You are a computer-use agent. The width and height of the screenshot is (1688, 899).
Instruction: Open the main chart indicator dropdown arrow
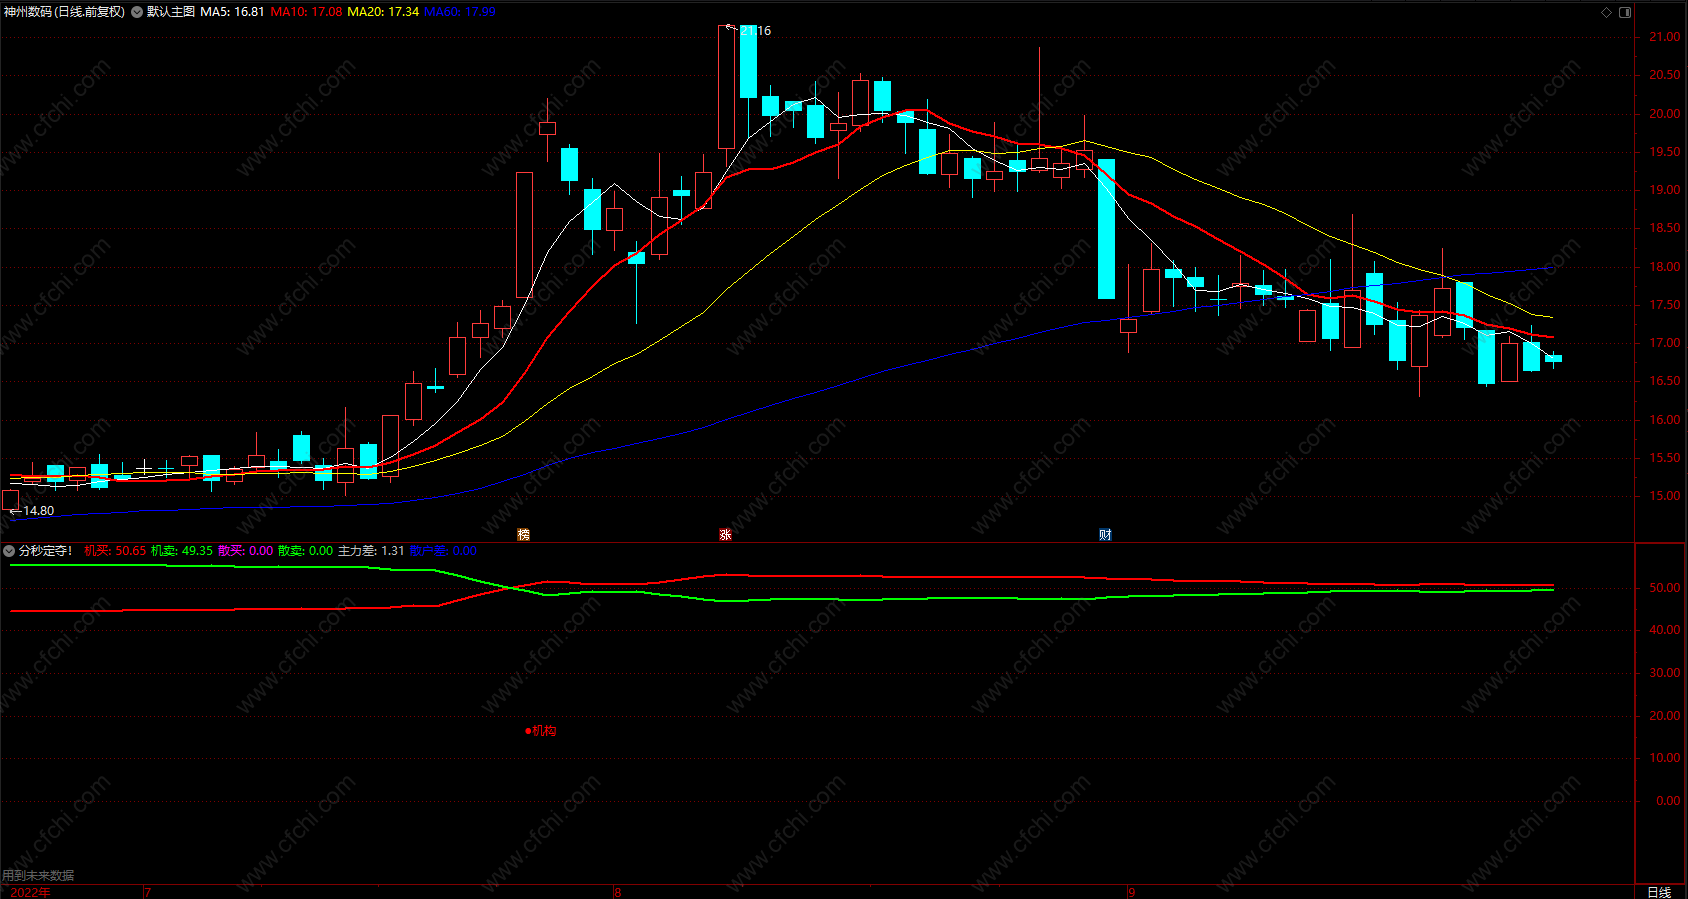point(137,12)
